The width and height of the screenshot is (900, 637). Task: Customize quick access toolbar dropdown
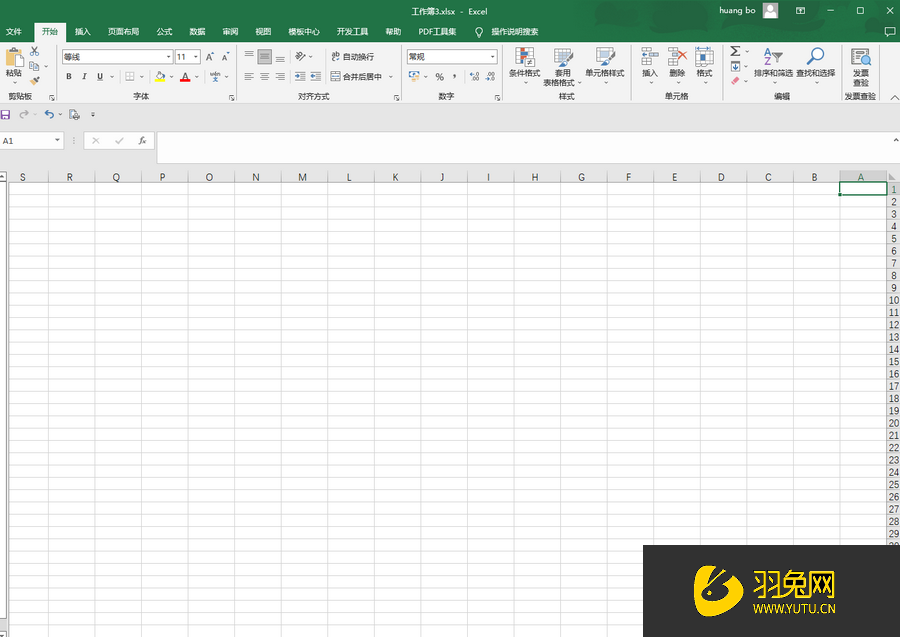pos(93,115)
